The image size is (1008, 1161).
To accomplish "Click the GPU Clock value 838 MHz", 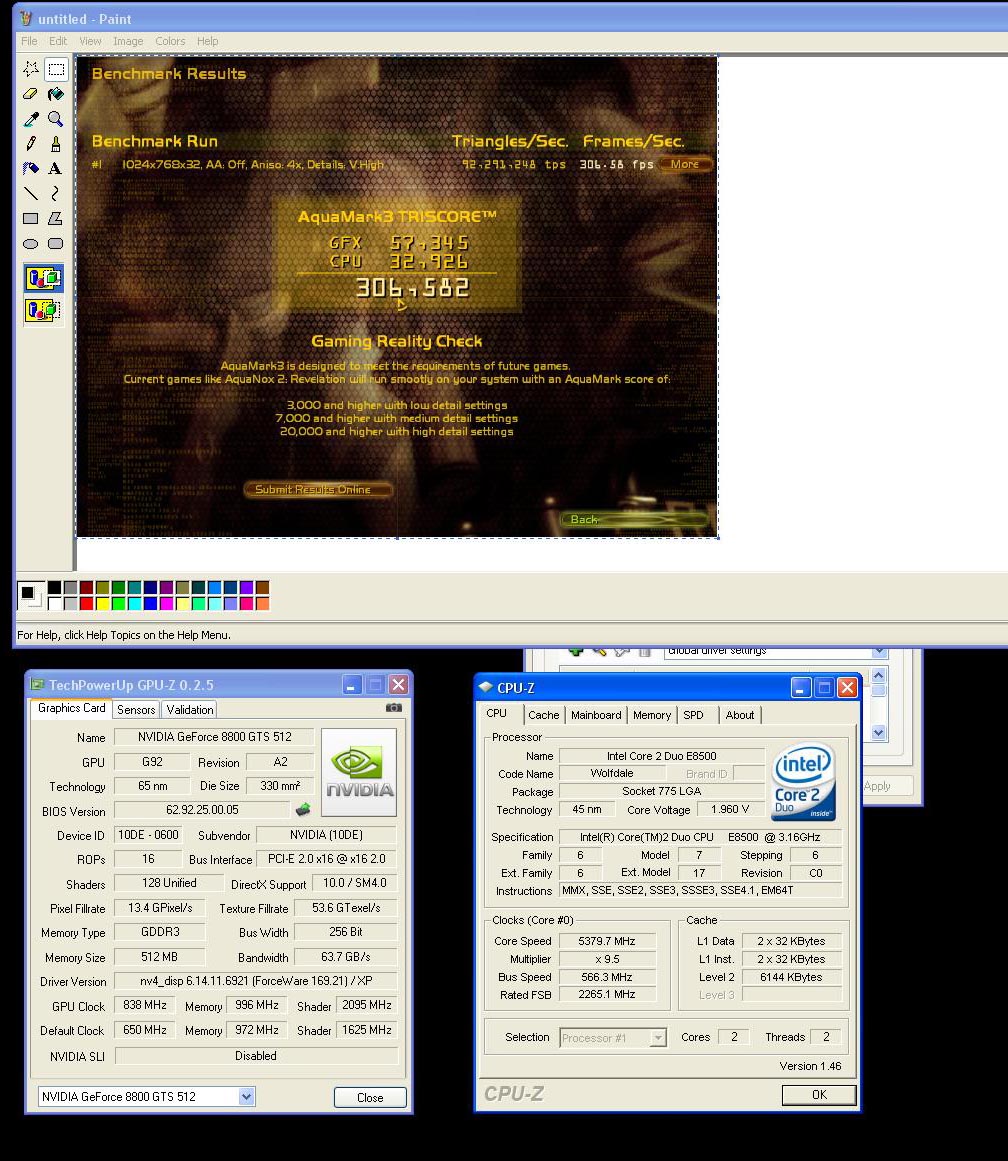I will click(144, 1005).
